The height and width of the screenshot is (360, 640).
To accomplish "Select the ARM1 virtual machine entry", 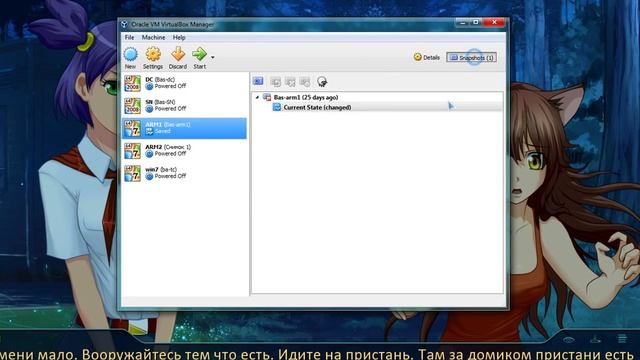I will click(x=184, y=128).
